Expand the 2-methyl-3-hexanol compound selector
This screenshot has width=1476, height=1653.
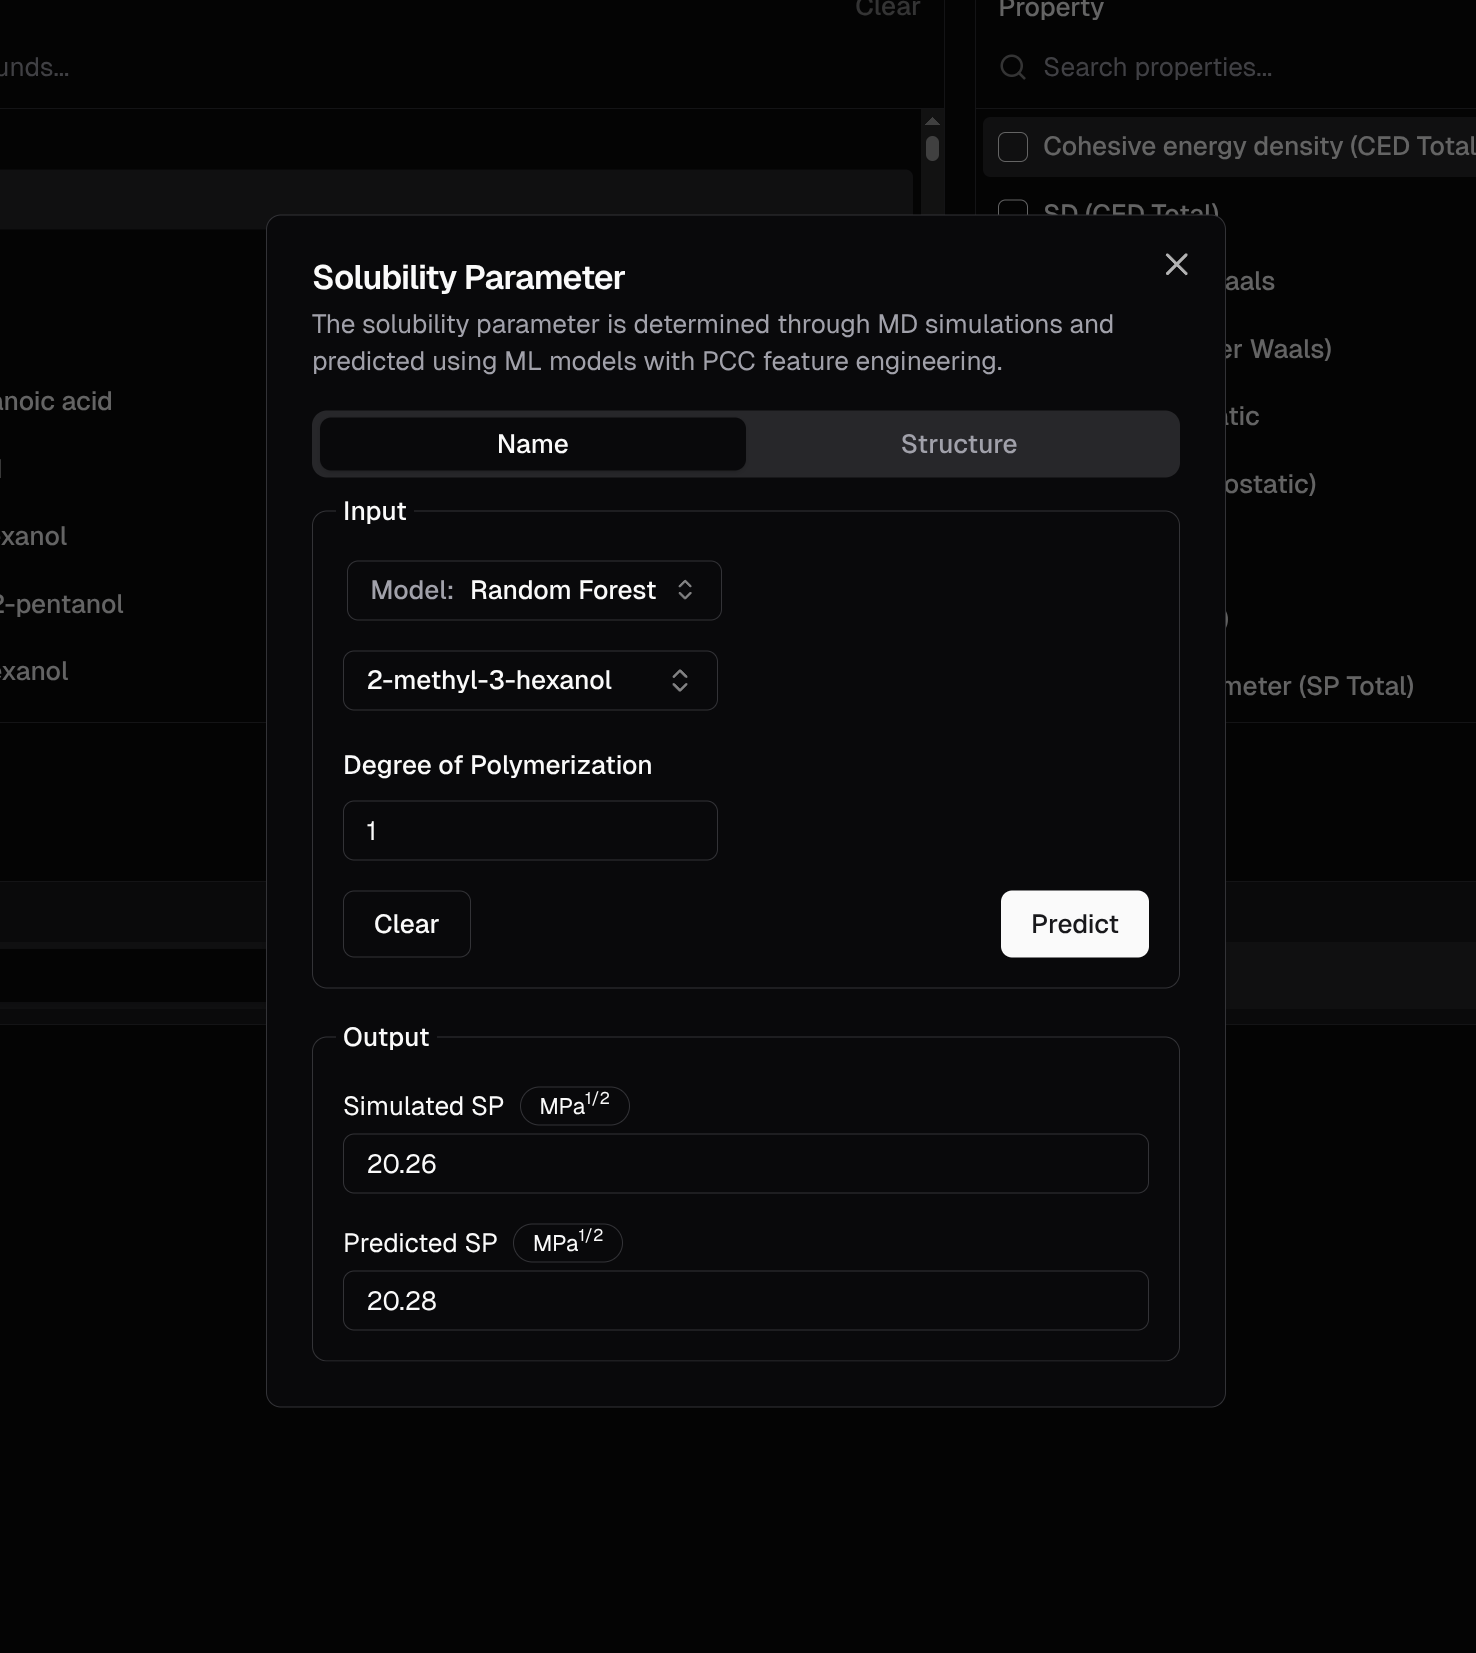pos(530,680)
